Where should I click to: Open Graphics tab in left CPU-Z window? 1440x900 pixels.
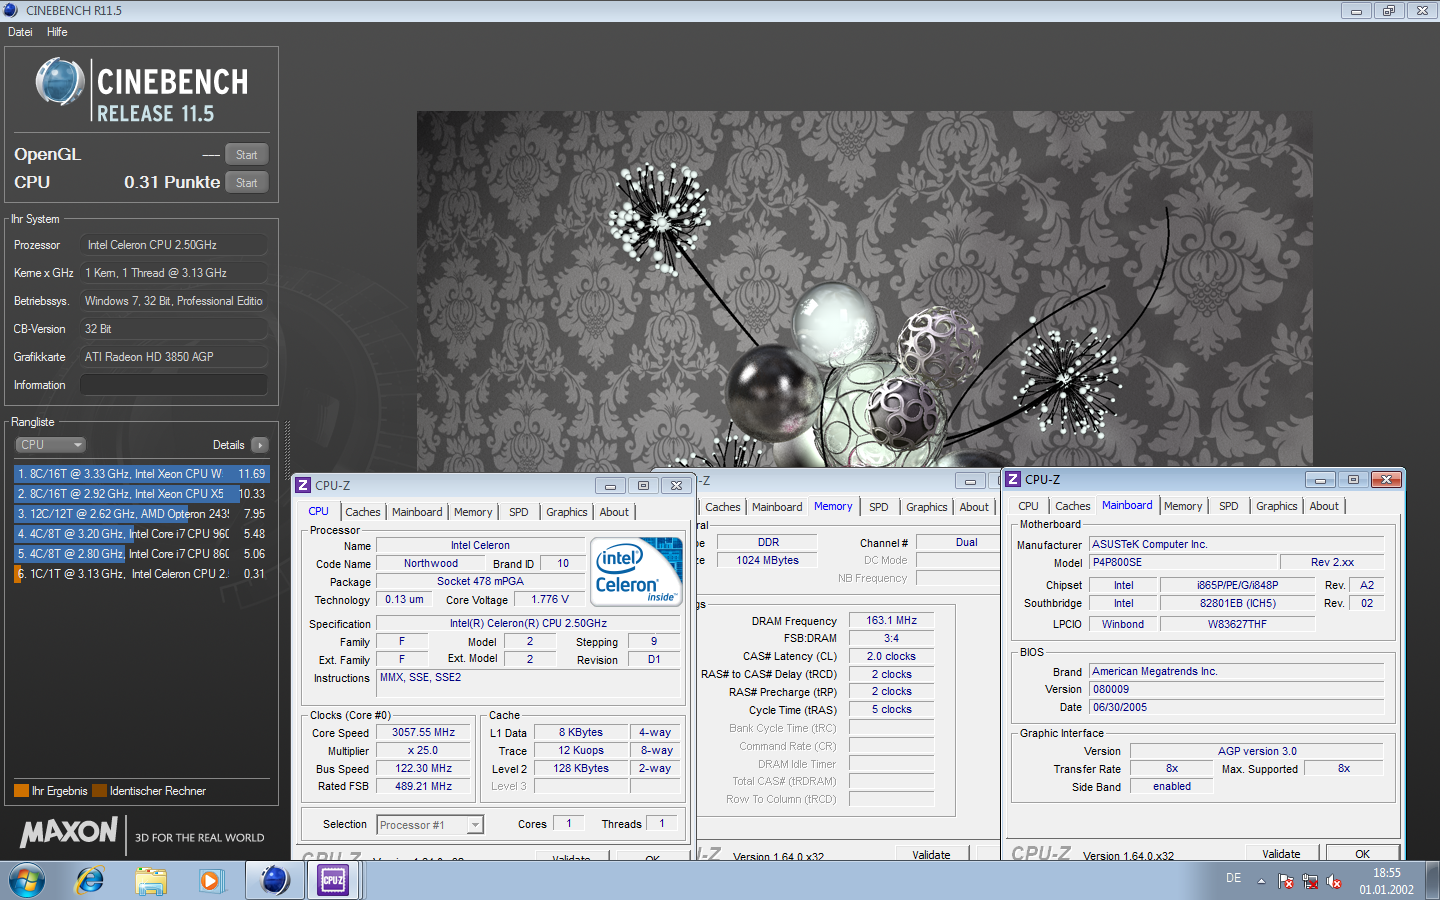pyautogui.click(x=567, y=512)
